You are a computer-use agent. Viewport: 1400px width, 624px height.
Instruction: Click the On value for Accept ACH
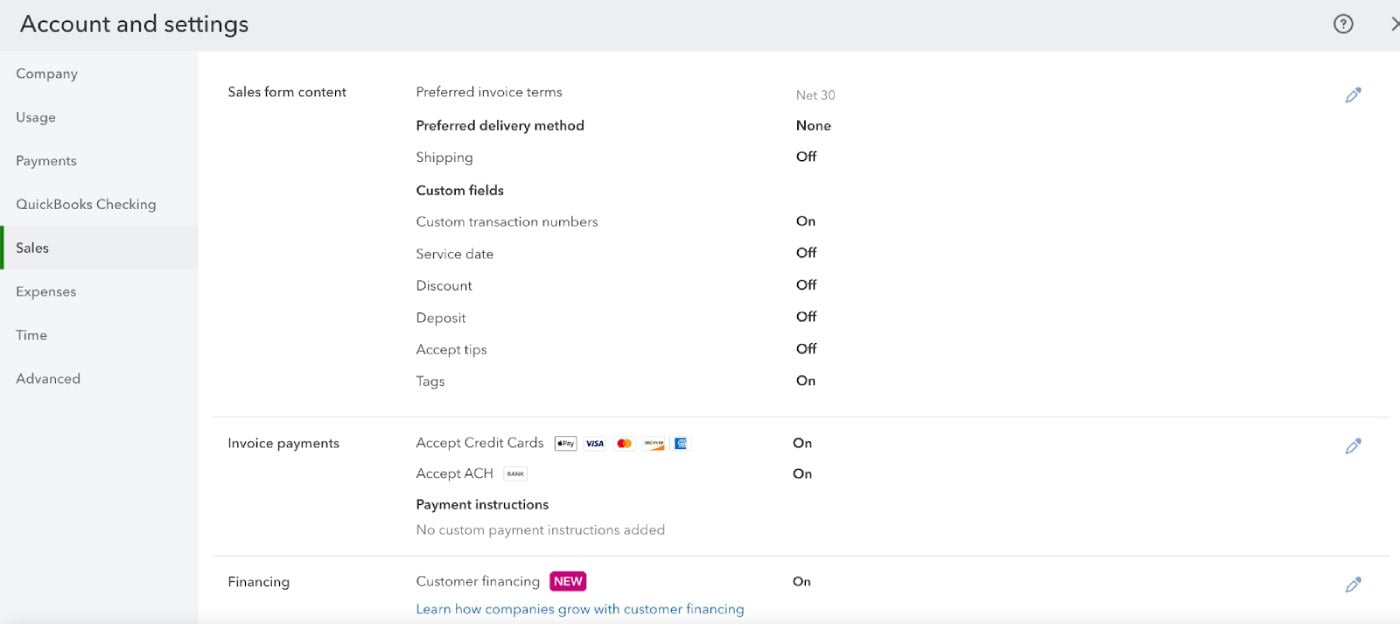pyautogui.click(x=802, y=474)
